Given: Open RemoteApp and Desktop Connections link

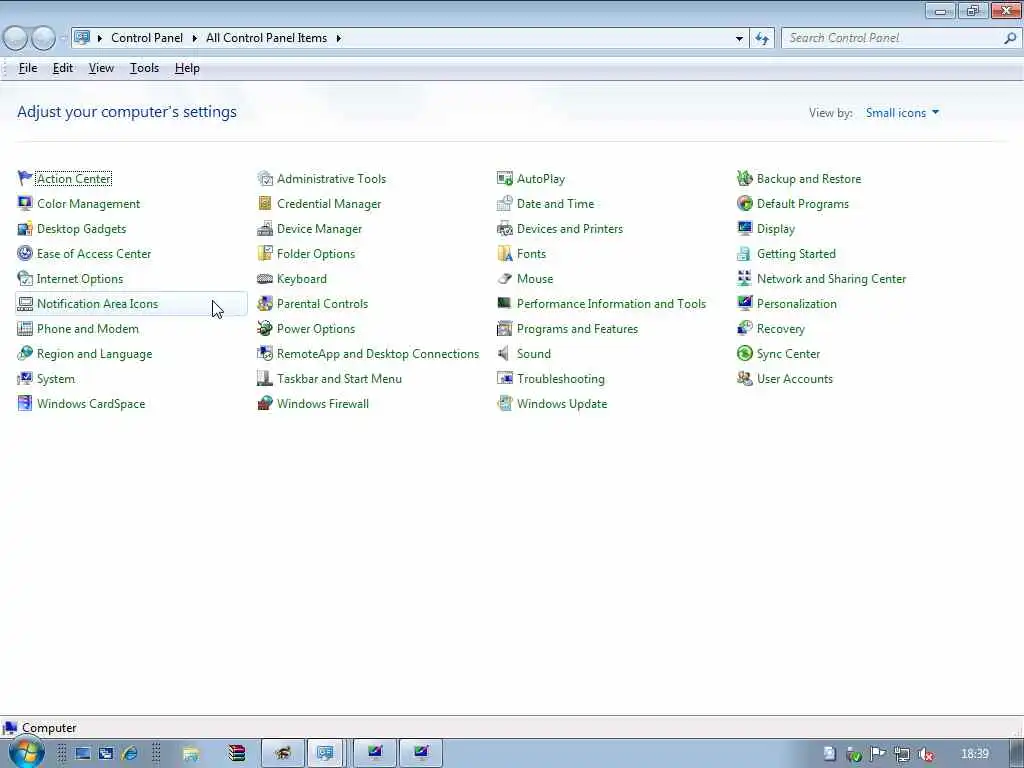Looking at the screenshot, I should tap(377, 353).
